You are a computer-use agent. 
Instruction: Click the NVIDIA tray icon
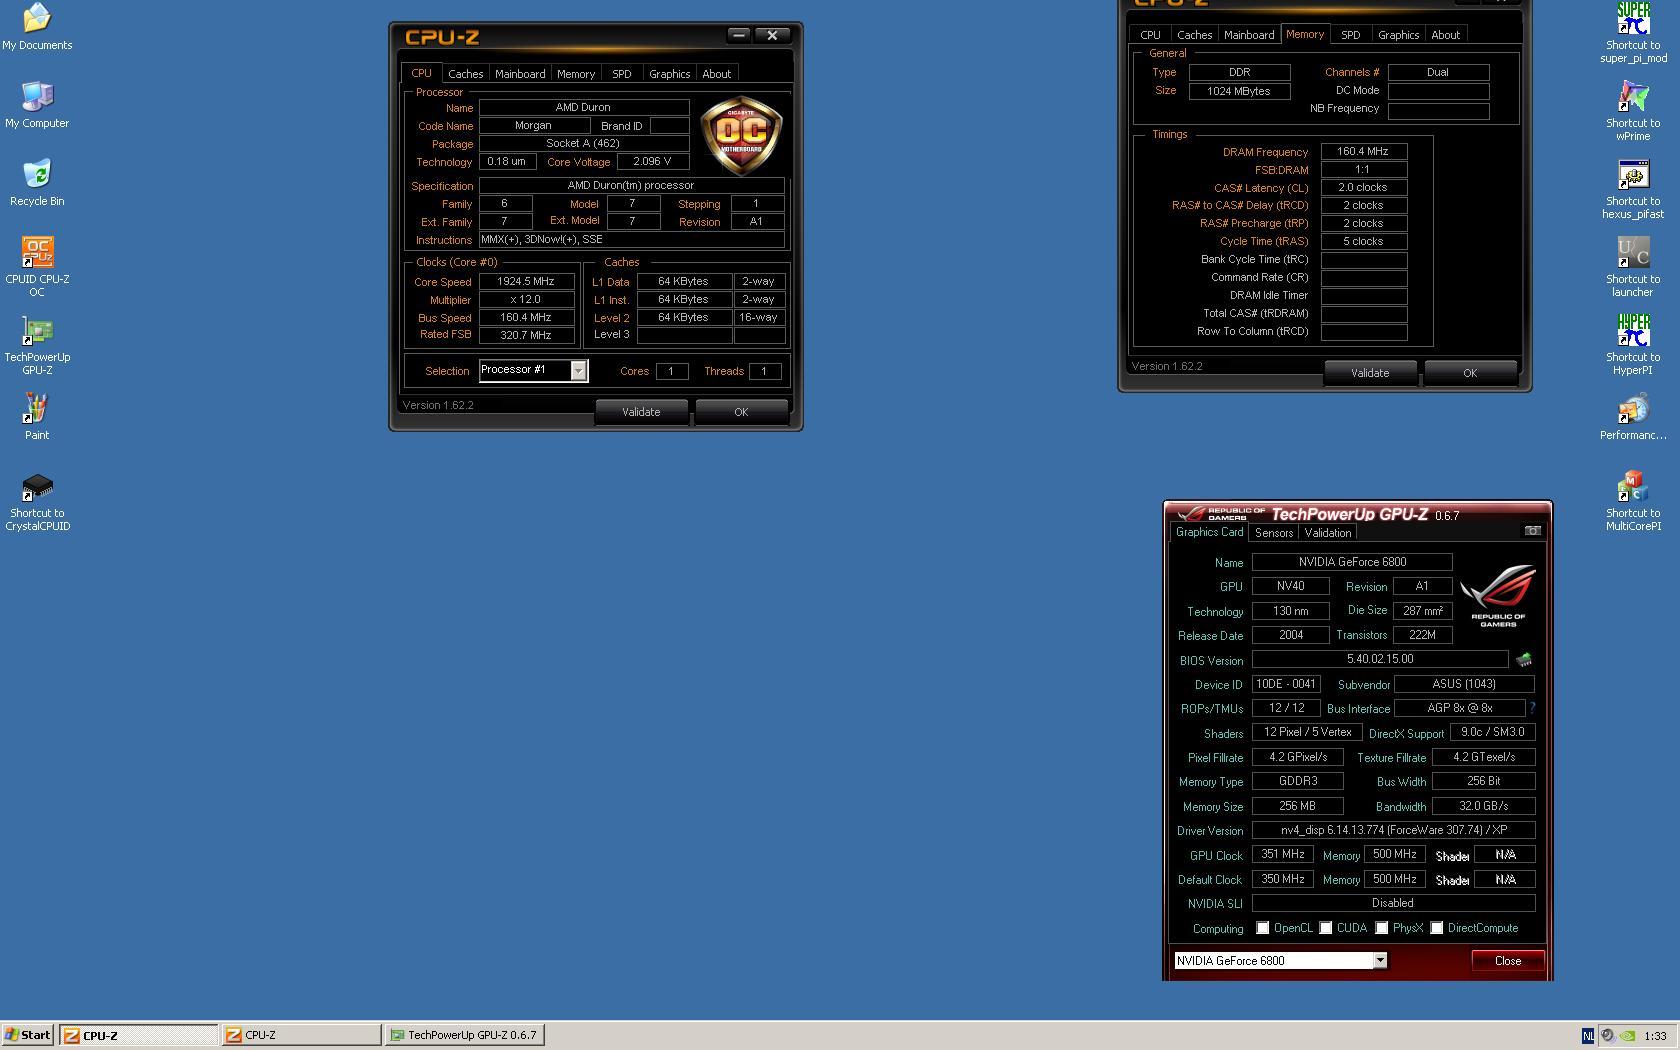1627,1036
